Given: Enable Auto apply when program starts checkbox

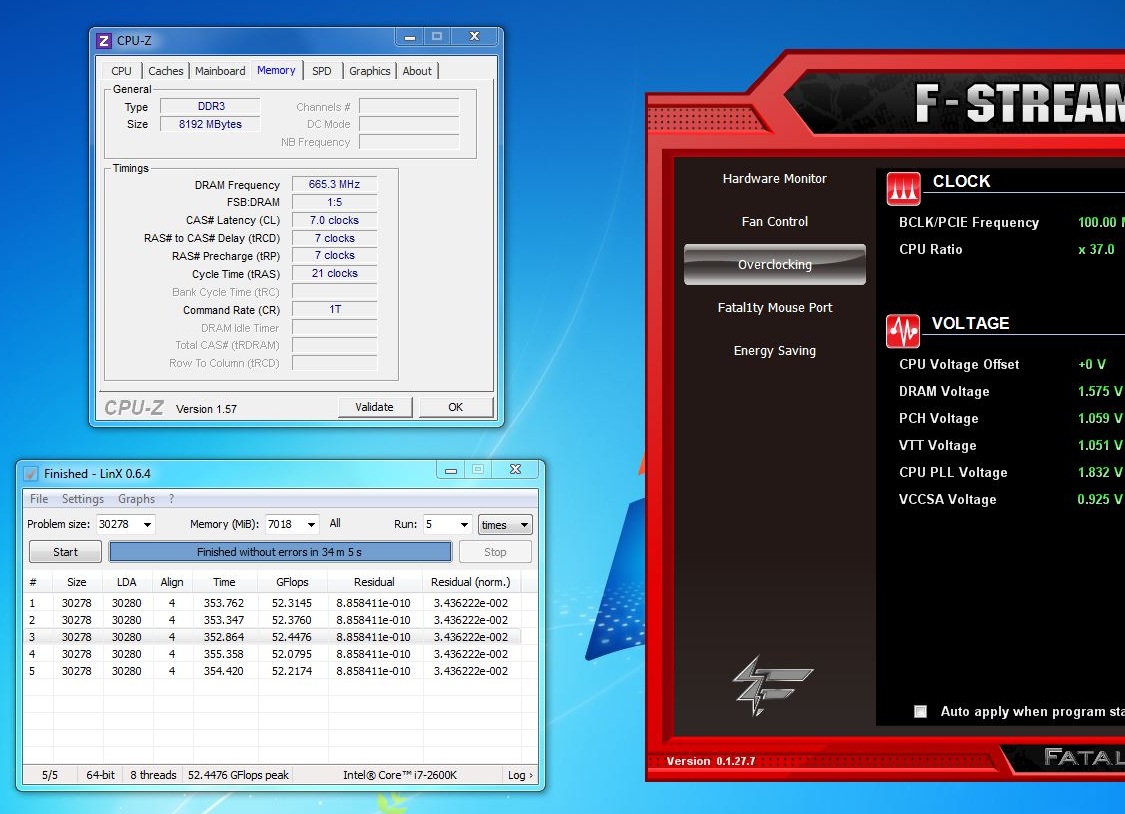Looking at the screenshot, I should [x=920, y=712].
